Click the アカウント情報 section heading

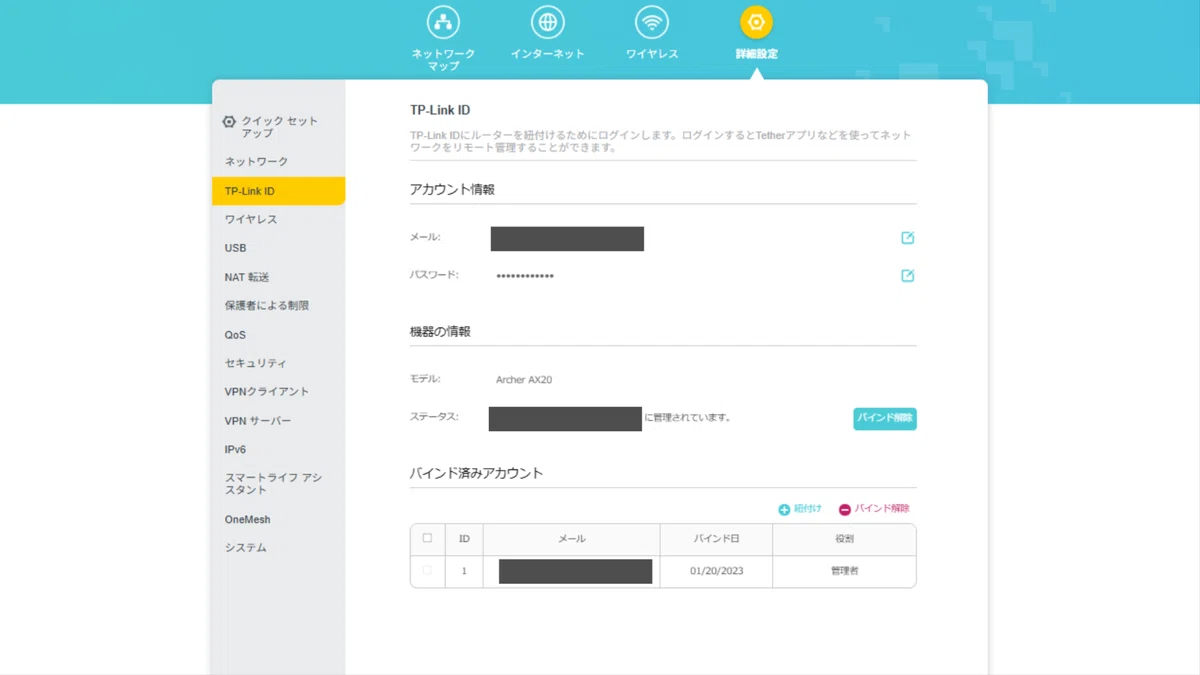pos(452,189)
